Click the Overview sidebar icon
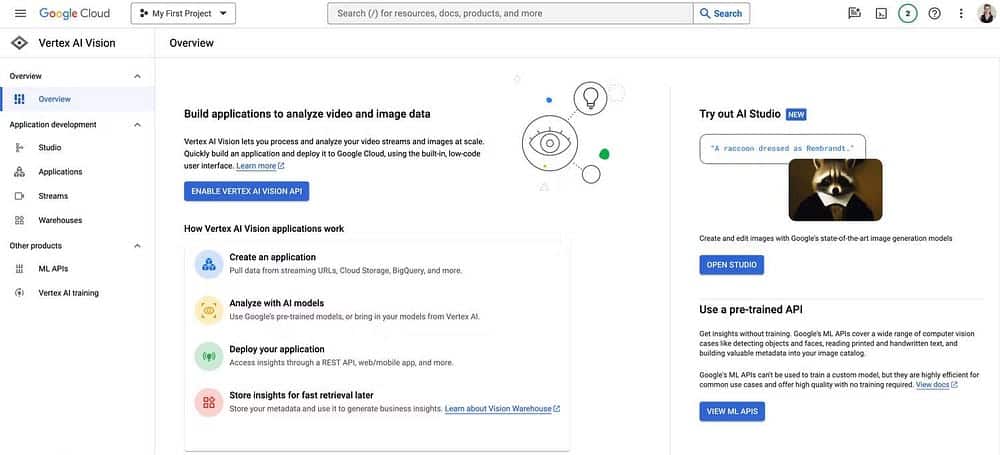Viewport: 1000px width, 455px height. 19,99
